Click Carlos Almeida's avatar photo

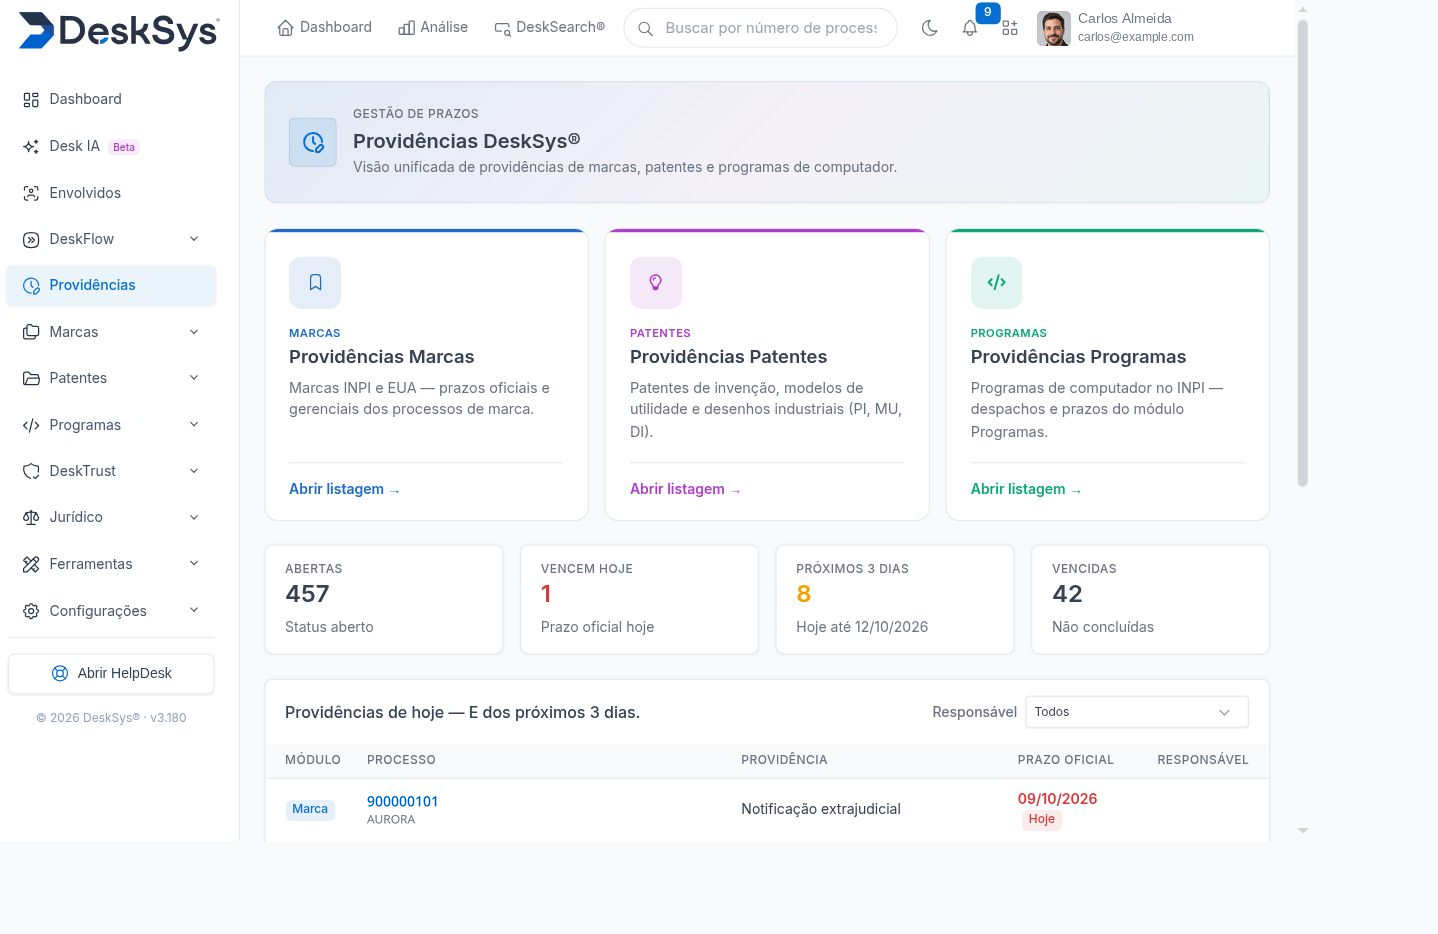pyautogui.click(x=1054, y=28)
